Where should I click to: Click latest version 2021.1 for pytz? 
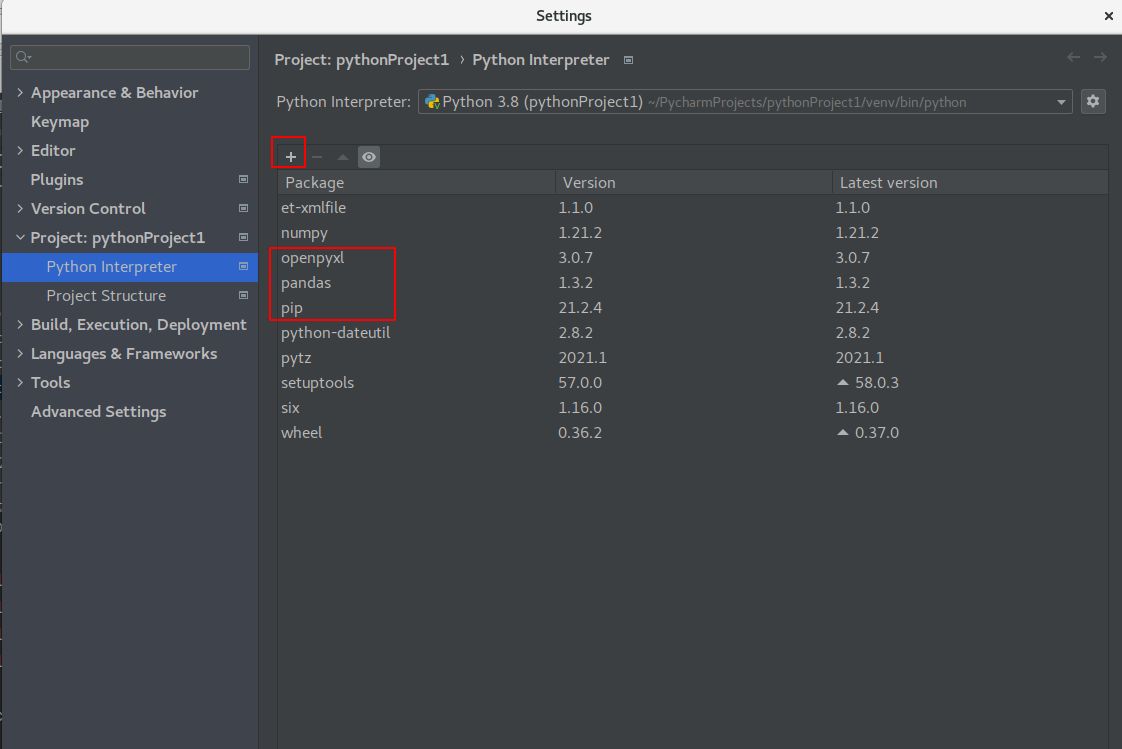tap(859, 358)
